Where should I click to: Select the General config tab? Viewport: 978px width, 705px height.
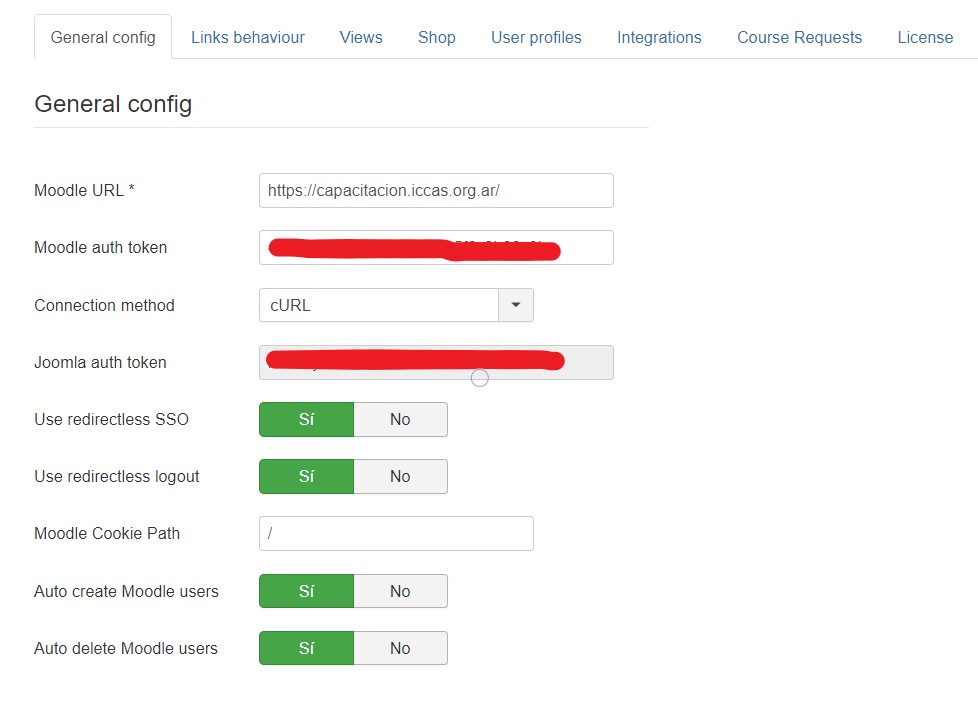(103, 37)
